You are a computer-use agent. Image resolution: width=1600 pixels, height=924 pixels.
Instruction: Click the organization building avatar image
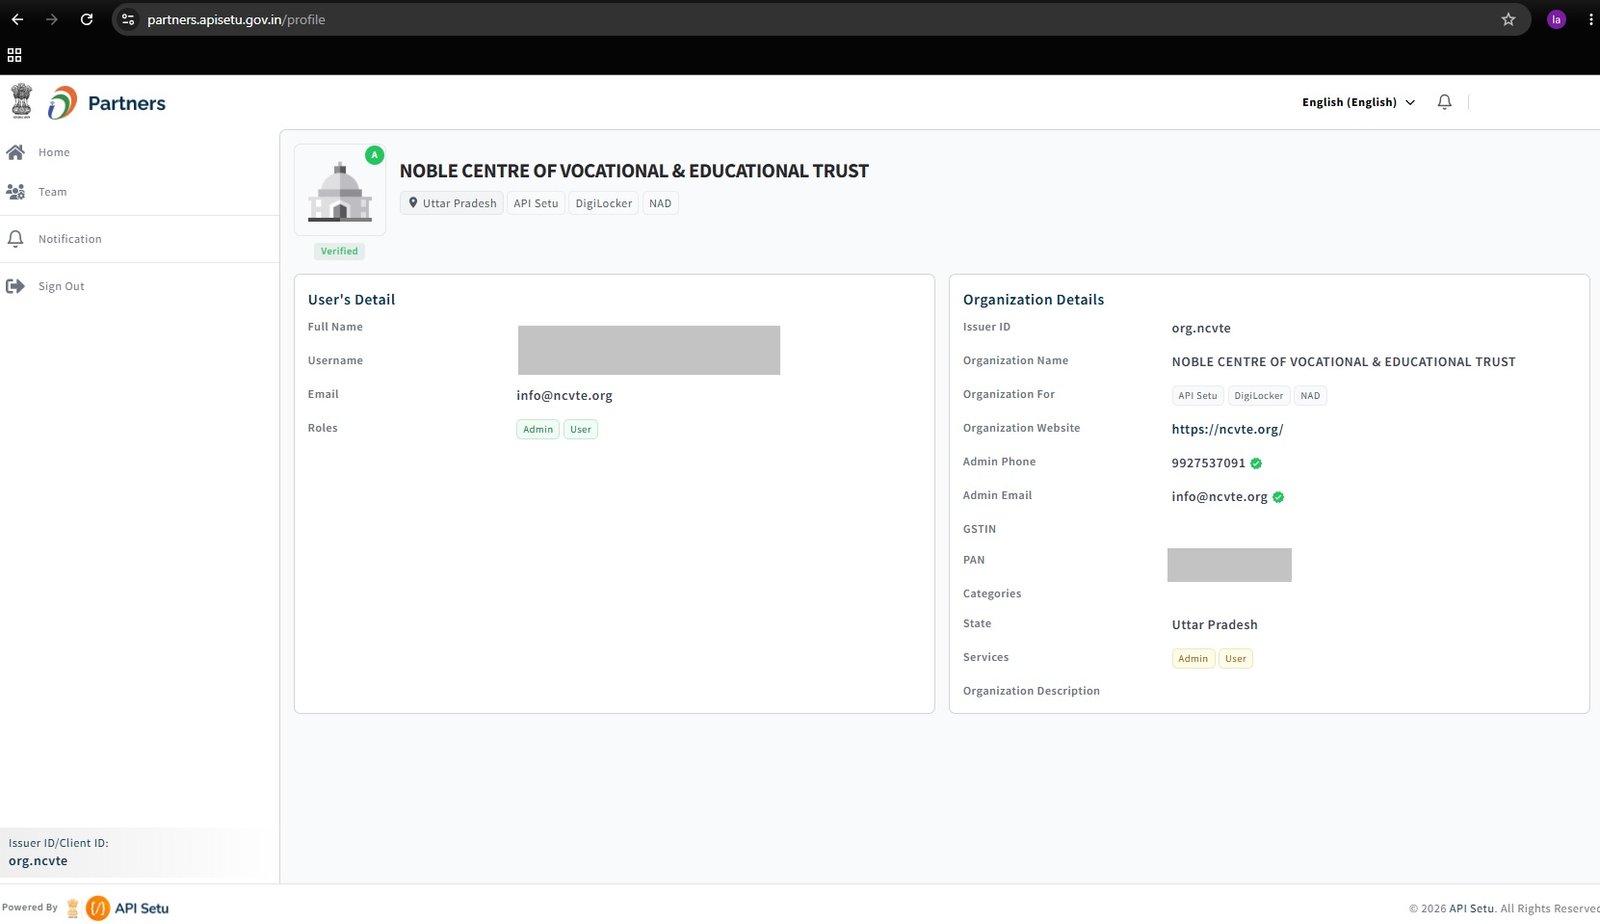tap(340, 191)
